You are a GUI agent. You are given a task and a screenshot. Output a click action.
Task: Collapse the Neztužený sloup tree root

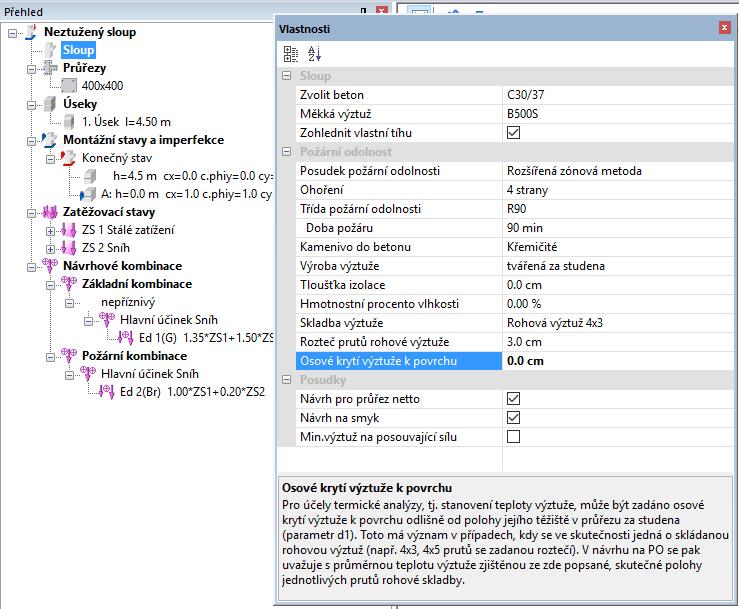pyautogui.click(x=12, y=33)
